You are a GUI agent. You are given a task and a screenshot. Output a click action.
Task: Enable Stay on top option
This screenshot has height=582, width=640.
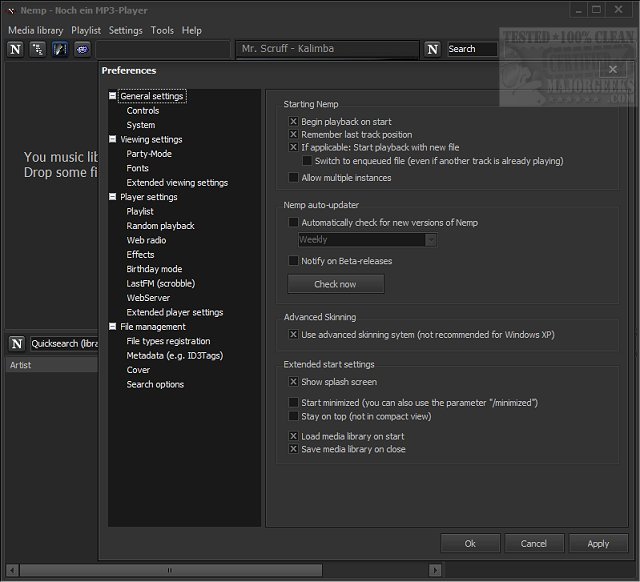click(x=293, y=416)
